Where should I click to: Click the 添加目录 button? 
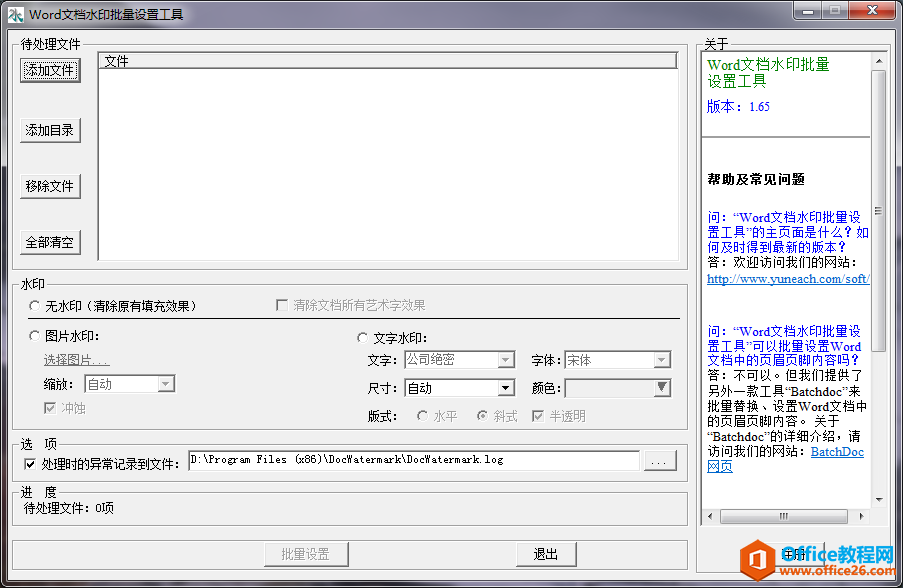click(x=50, y=130)
